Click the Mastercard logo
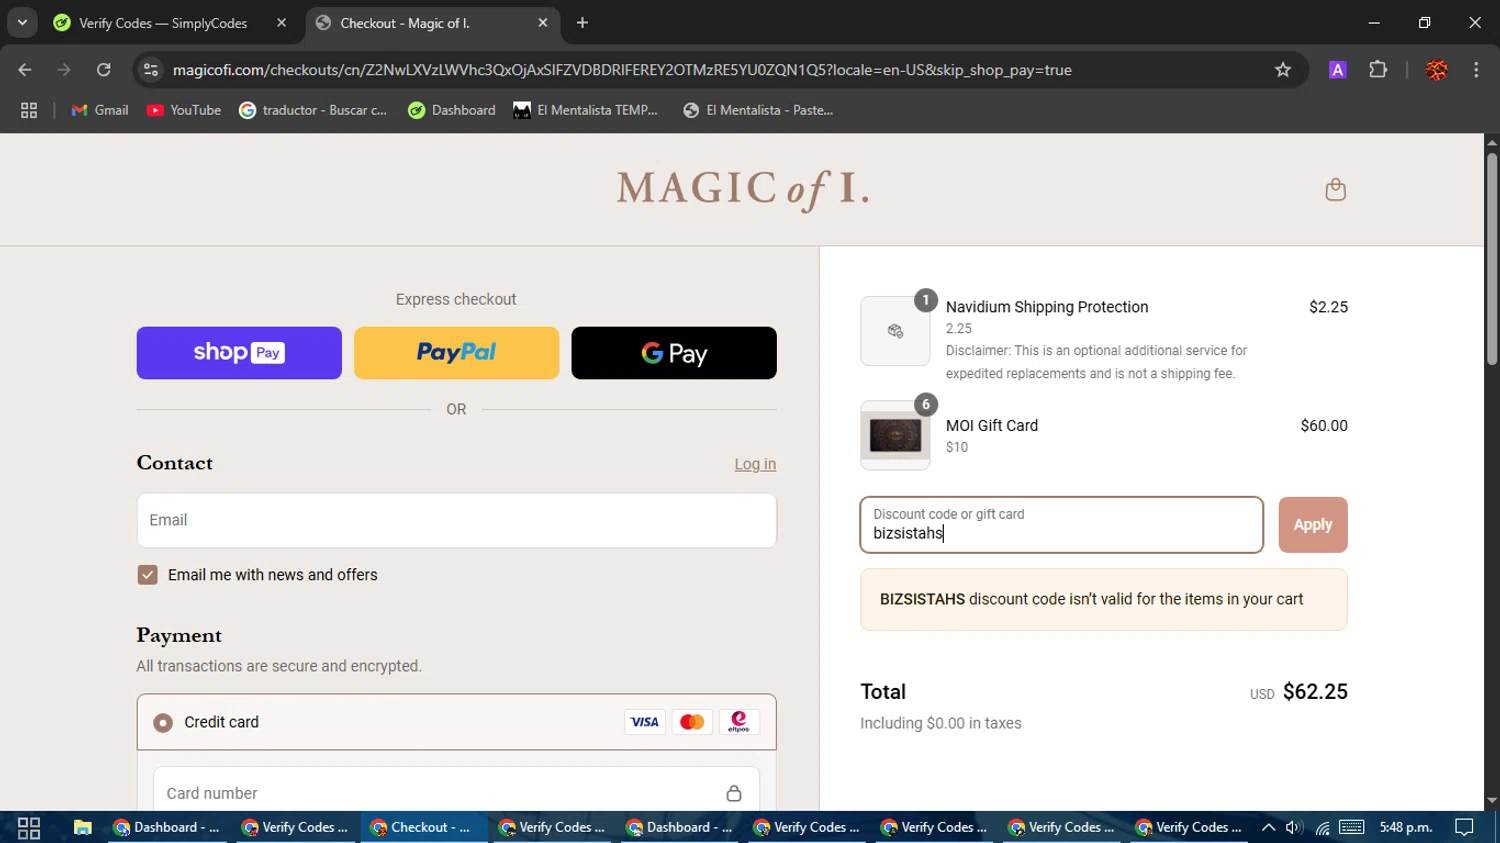 tap(692, 722)
